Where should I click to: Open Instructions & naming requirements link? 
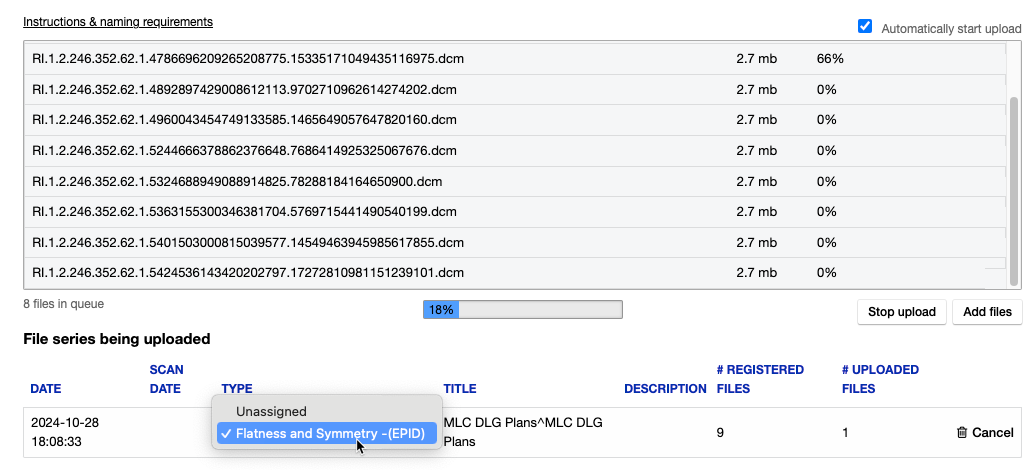(118, 22)
